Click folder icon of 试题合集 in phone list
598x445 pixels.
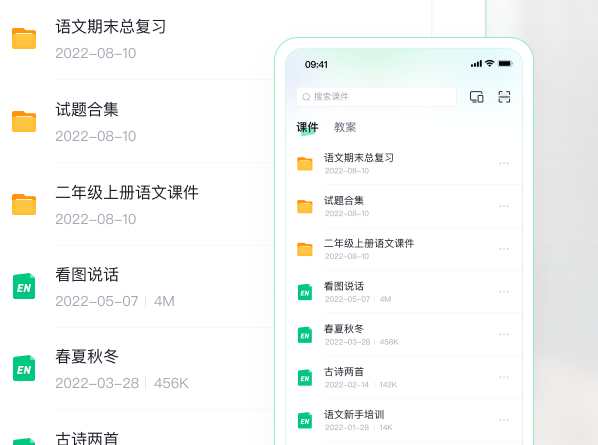tap(305, 206)
